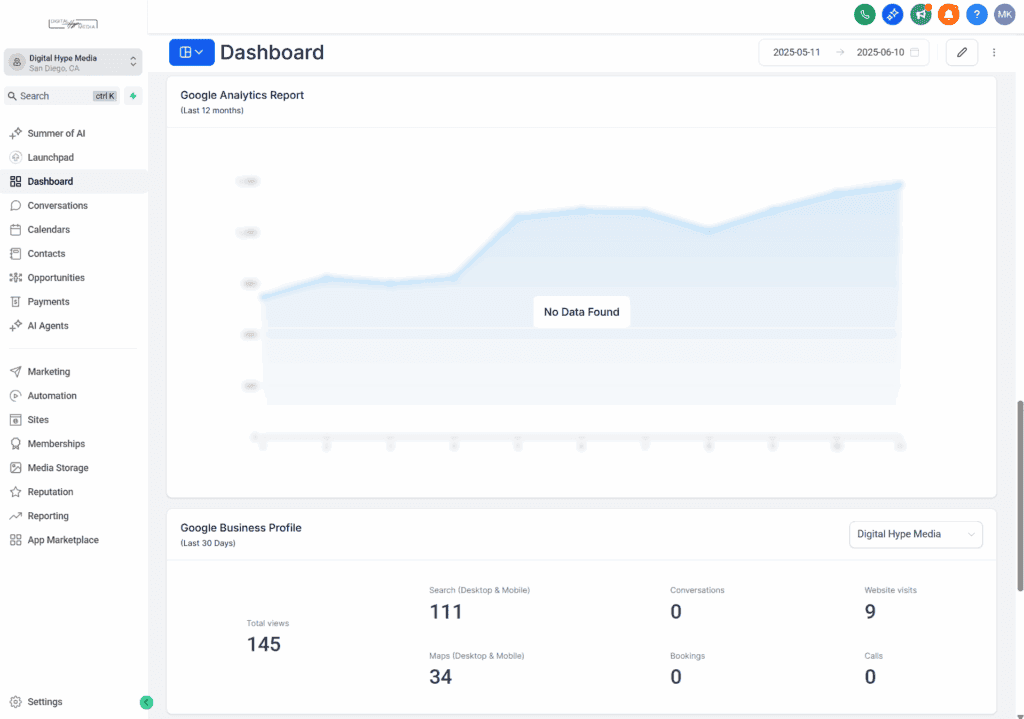Viewport: 1024px width, 719px height.
Task: Collapse sidebar with green arrow button
Action: coord(146,702)
